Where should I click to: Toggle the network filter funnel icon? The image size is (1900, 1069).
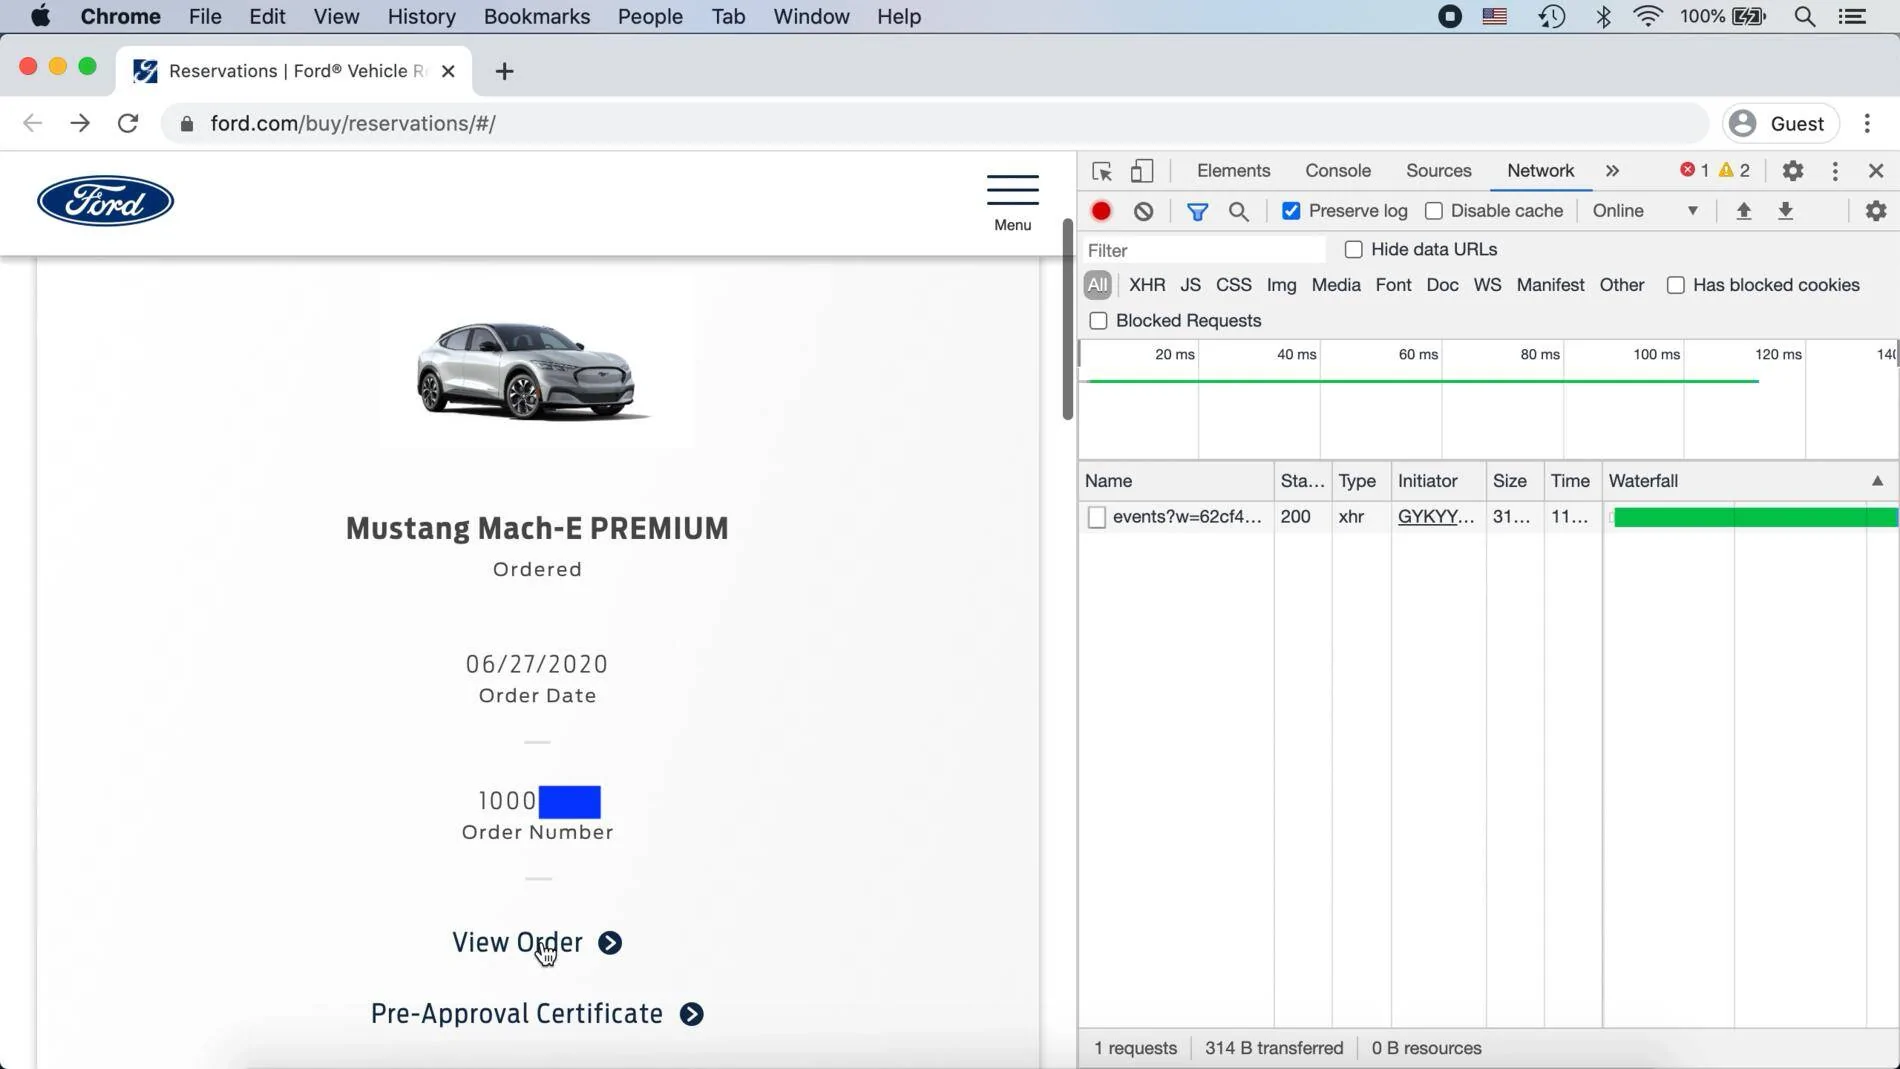pos(1197,211)
